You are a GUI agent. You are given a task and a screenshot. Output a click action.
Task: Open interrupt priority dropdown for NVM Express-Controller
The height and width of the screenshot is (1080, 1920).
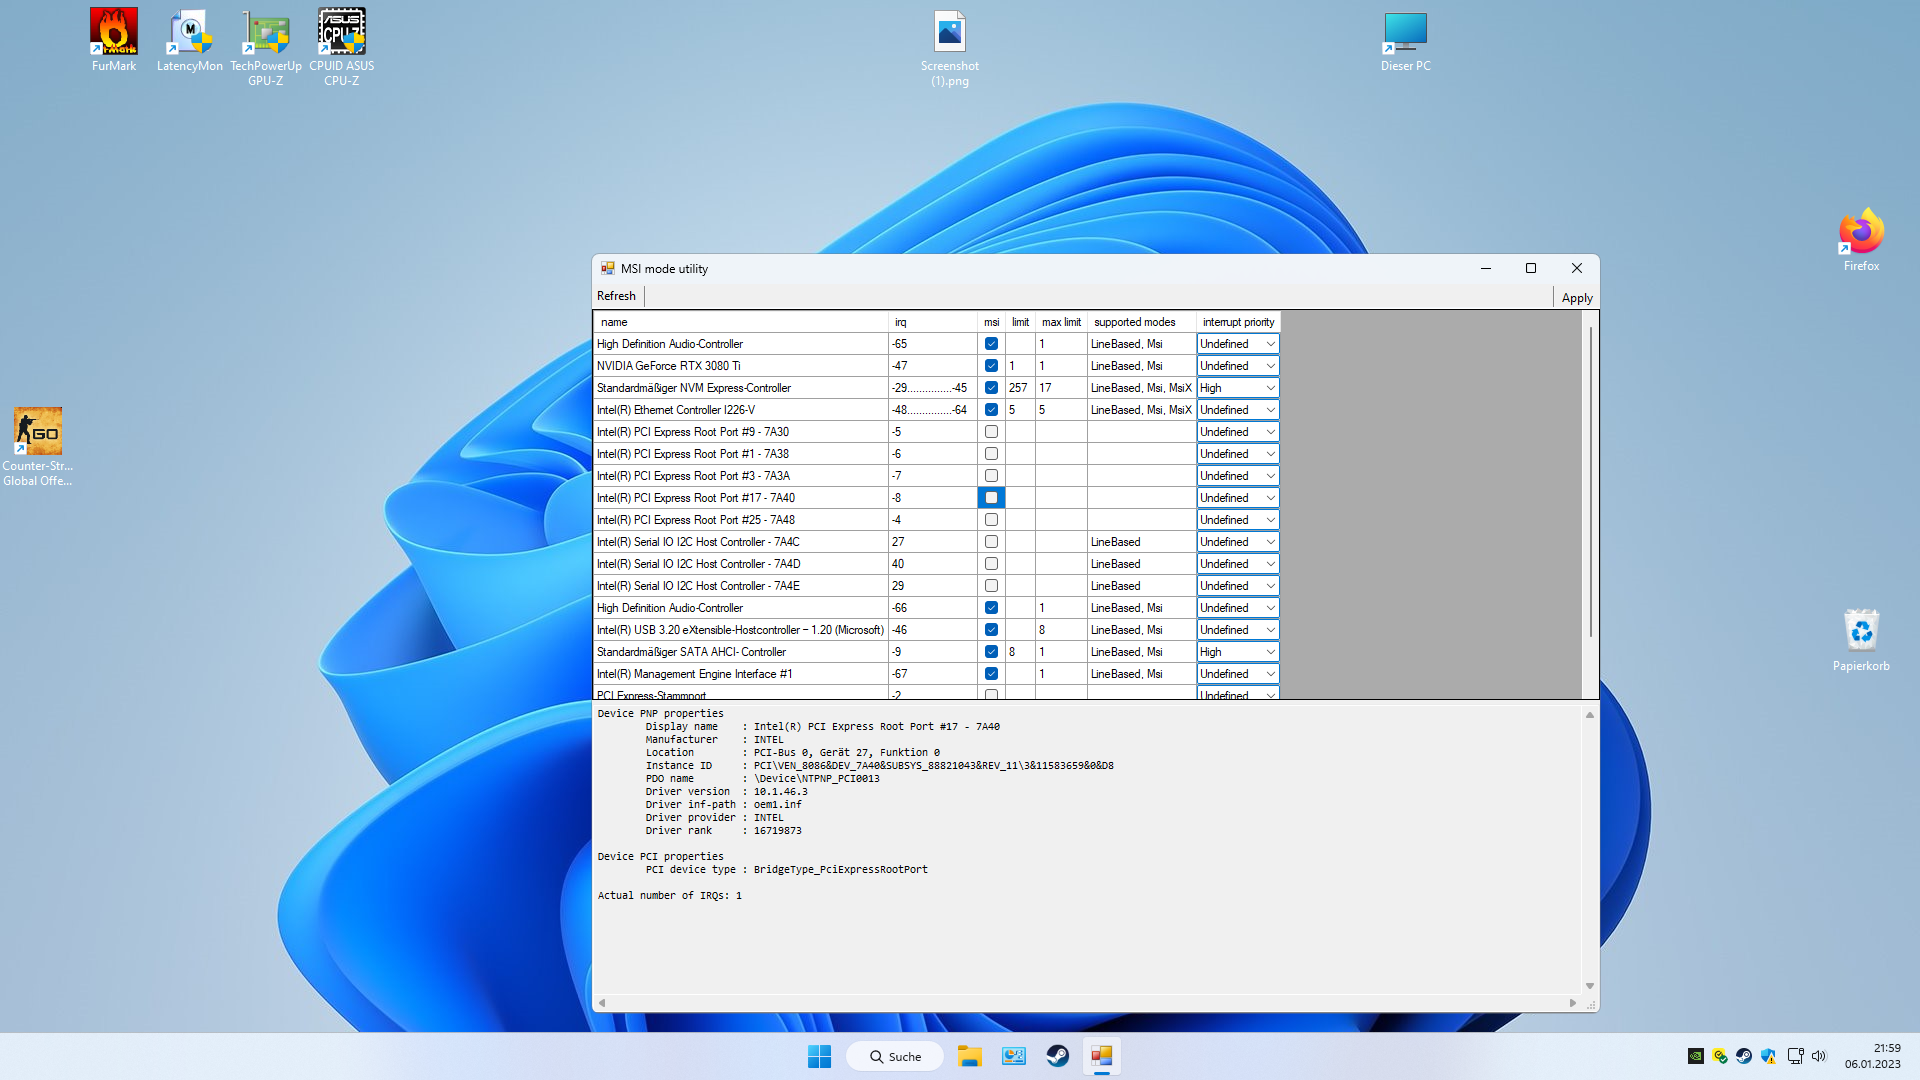click(1270, 388)
